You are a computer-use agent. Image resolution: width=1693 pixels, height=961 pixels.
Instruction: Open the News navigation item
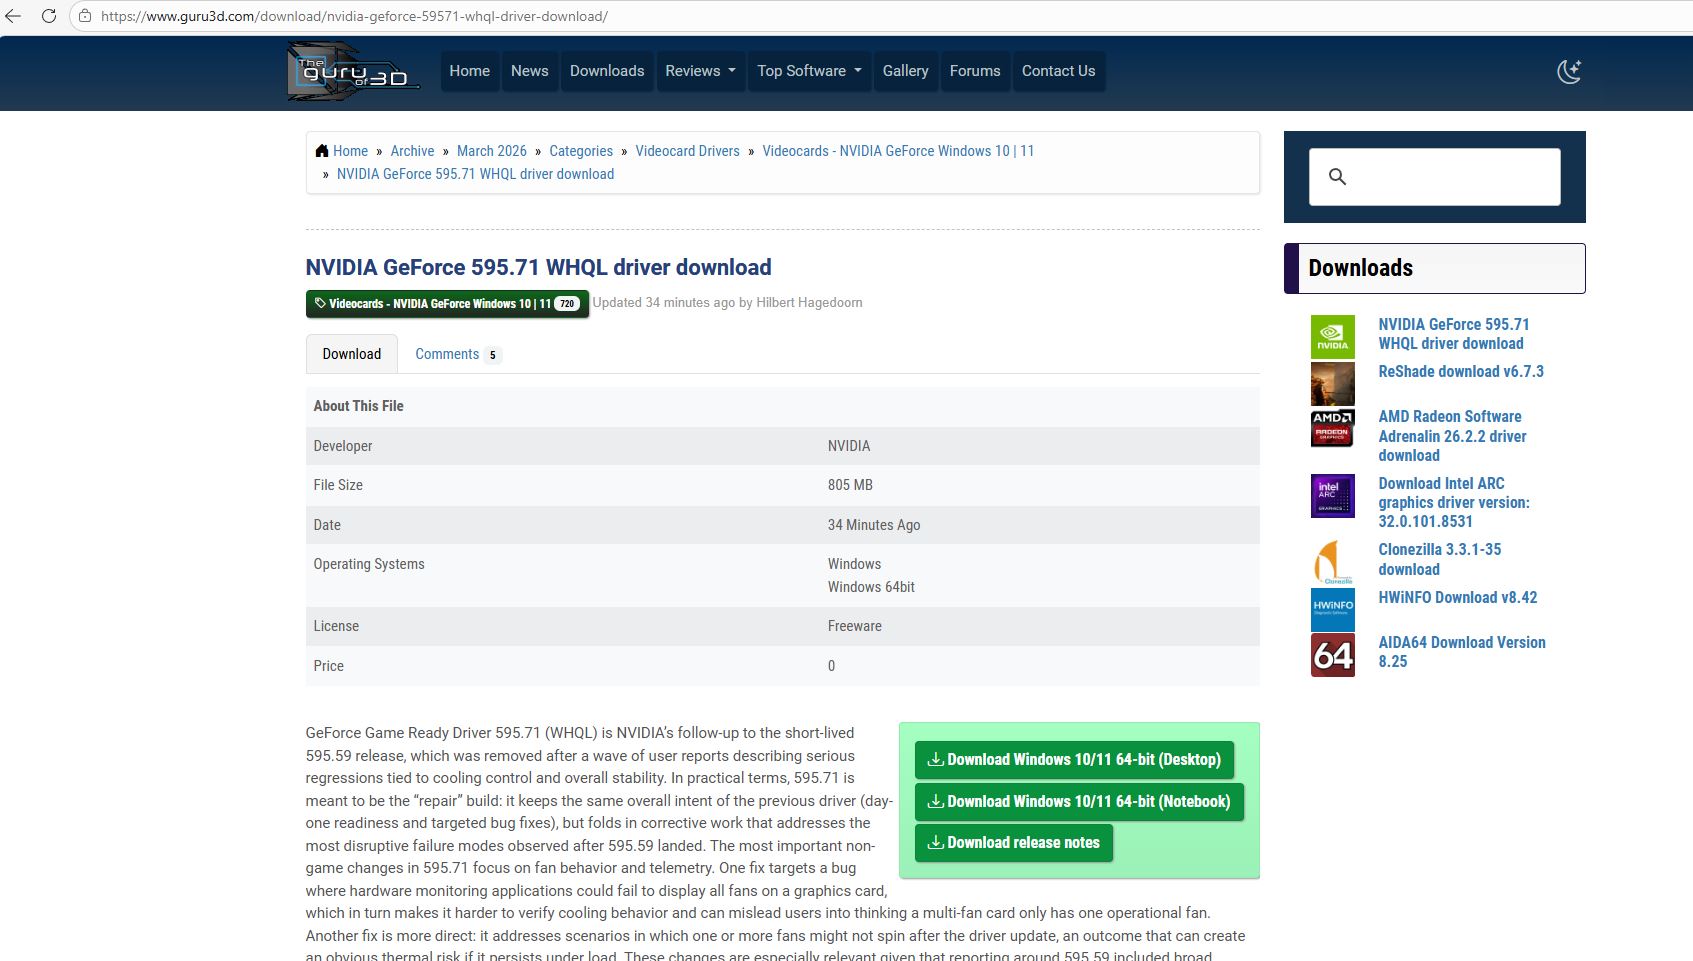(x=529, y=71)
